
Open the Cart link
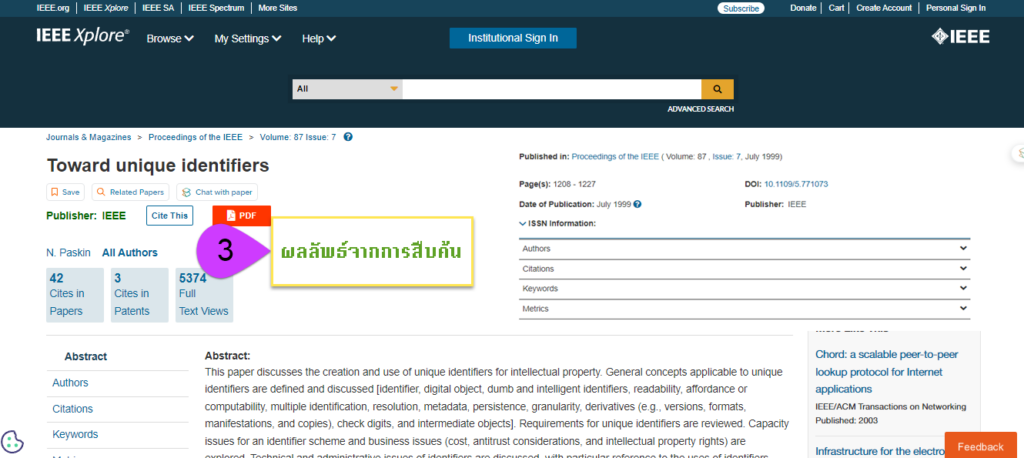pos(837,8)
